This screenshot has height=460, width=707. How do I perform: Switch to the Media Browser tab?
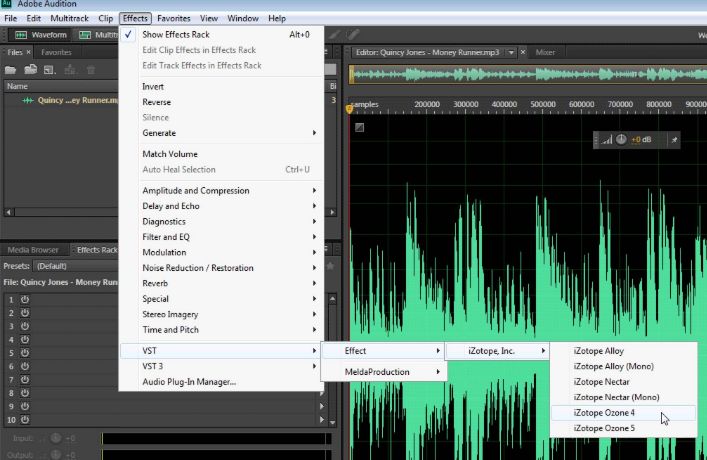33,250
